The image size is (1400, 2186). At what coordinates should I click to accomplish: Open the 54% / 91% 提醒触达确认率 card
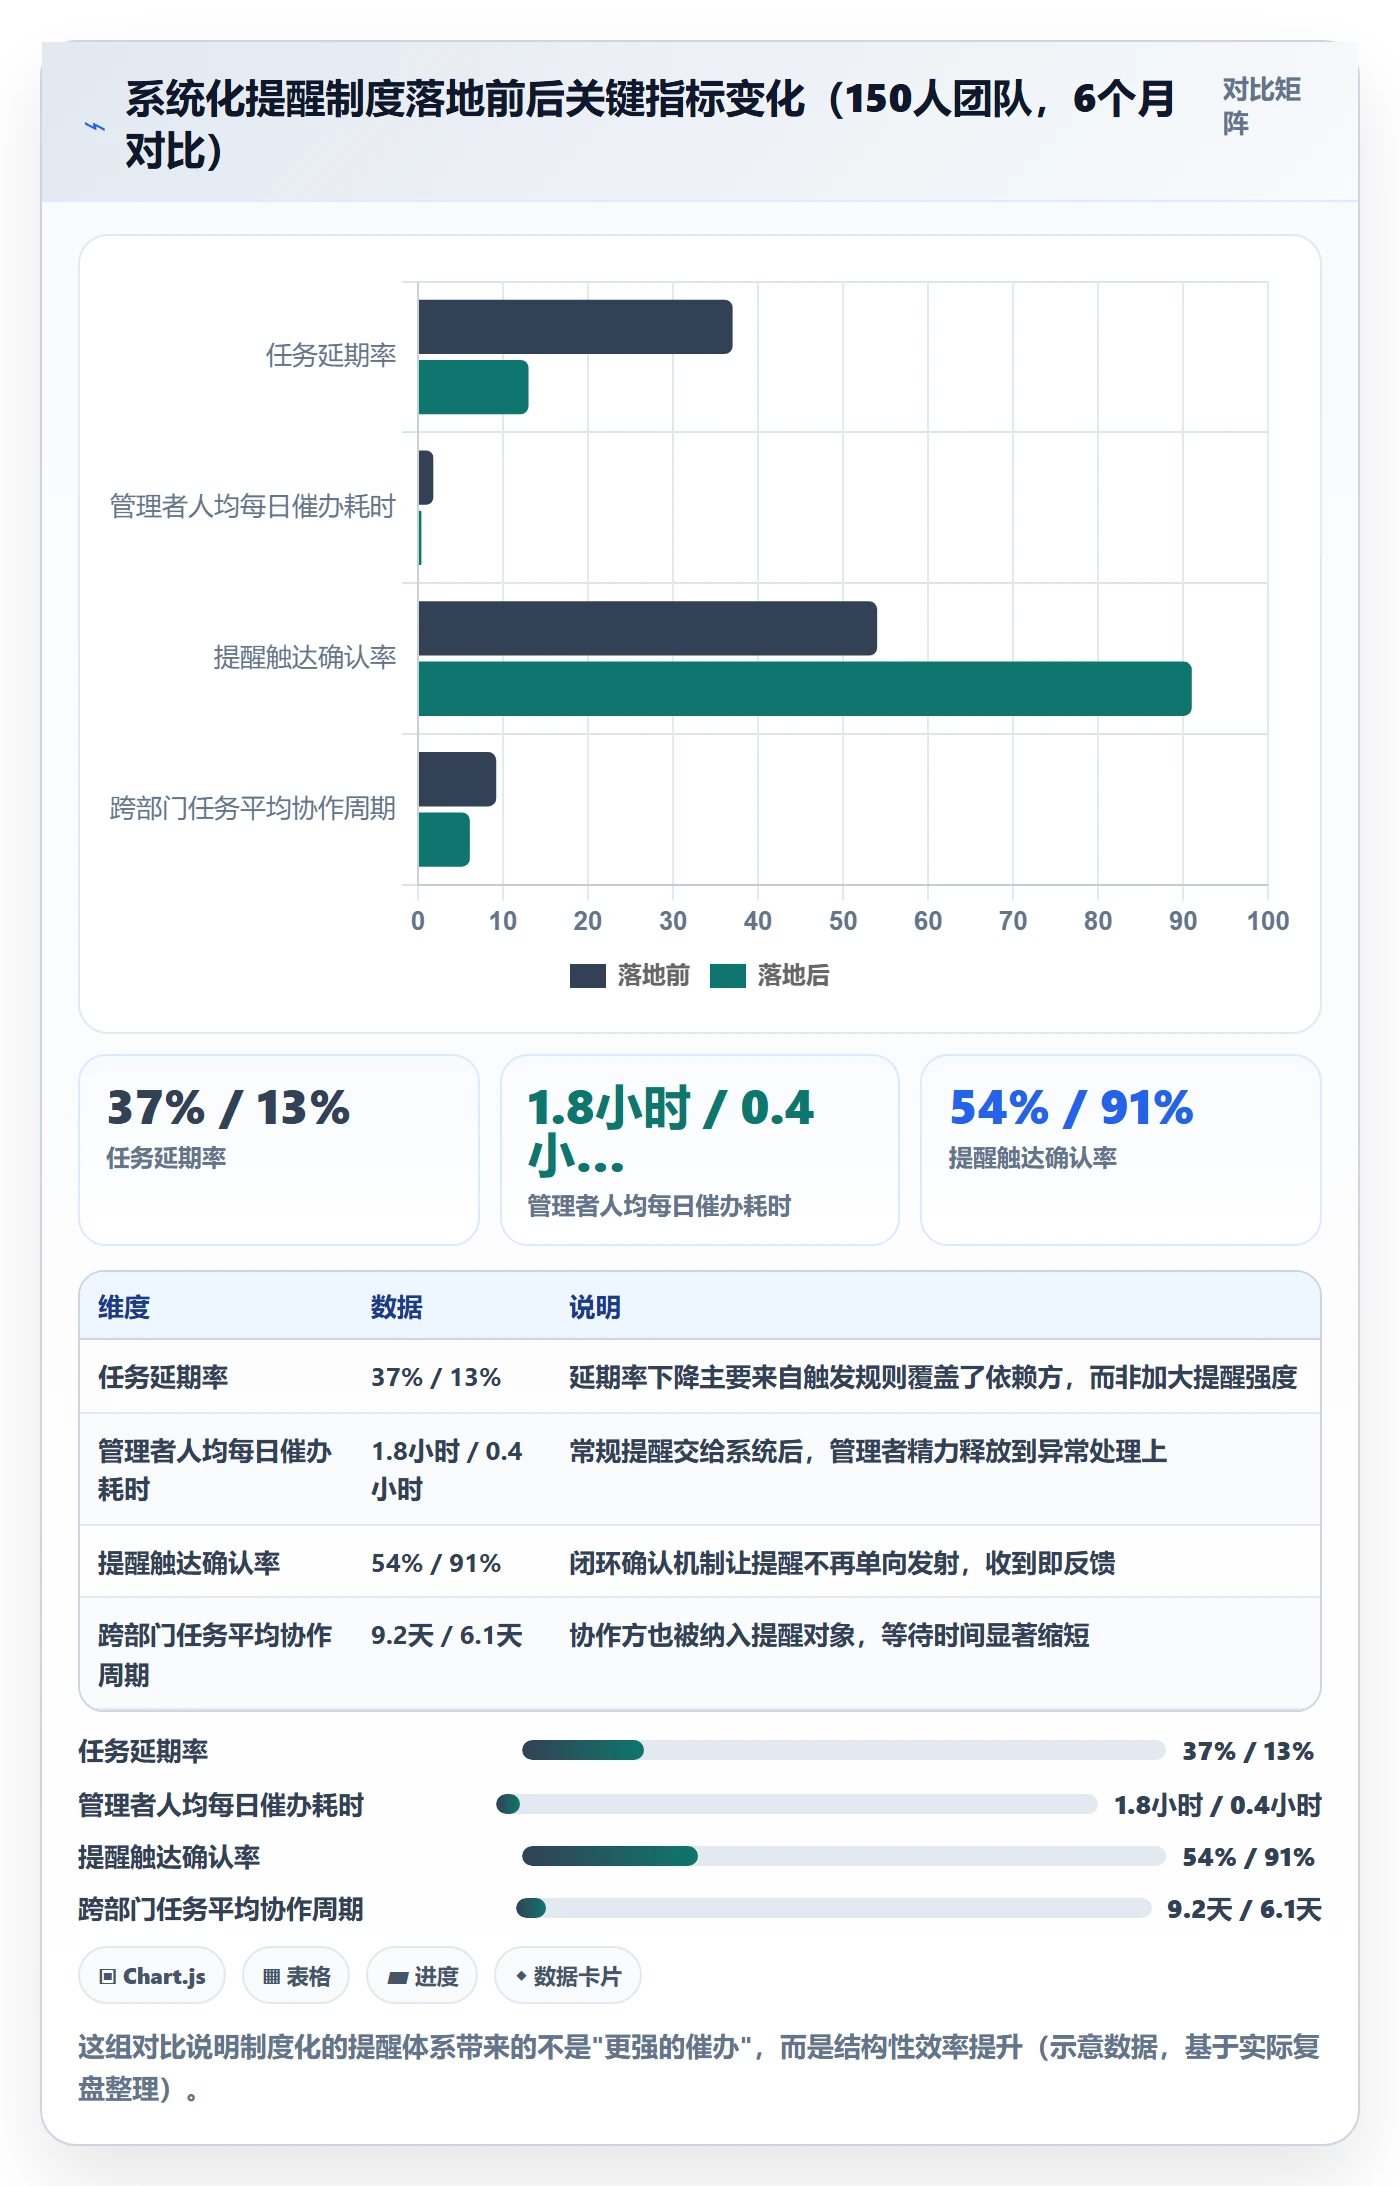(x=1121, y=1150)
